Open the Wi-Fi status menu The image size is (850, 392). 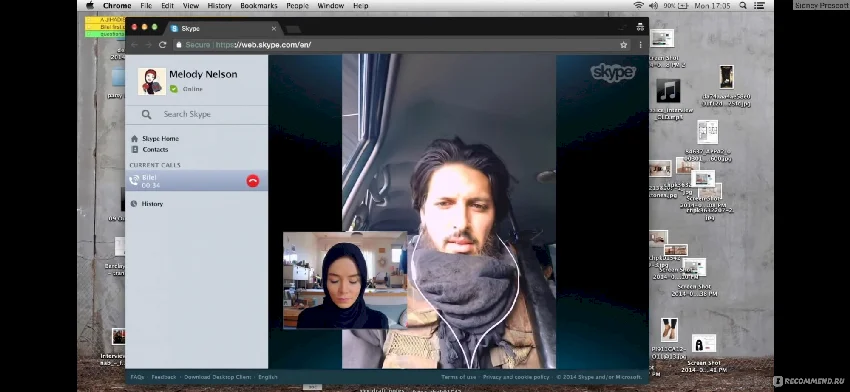coord(639,5)
